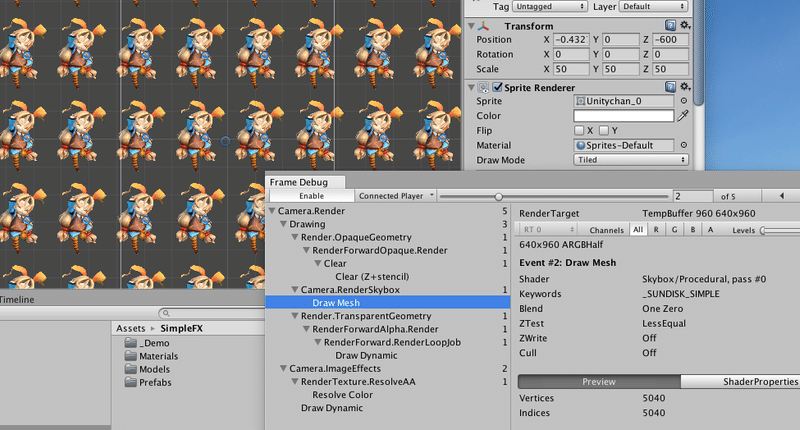Toggle the Sprite Renderer enabled checkbox
Viewport: 800px width, 430px height.
[x=497, y=87]
